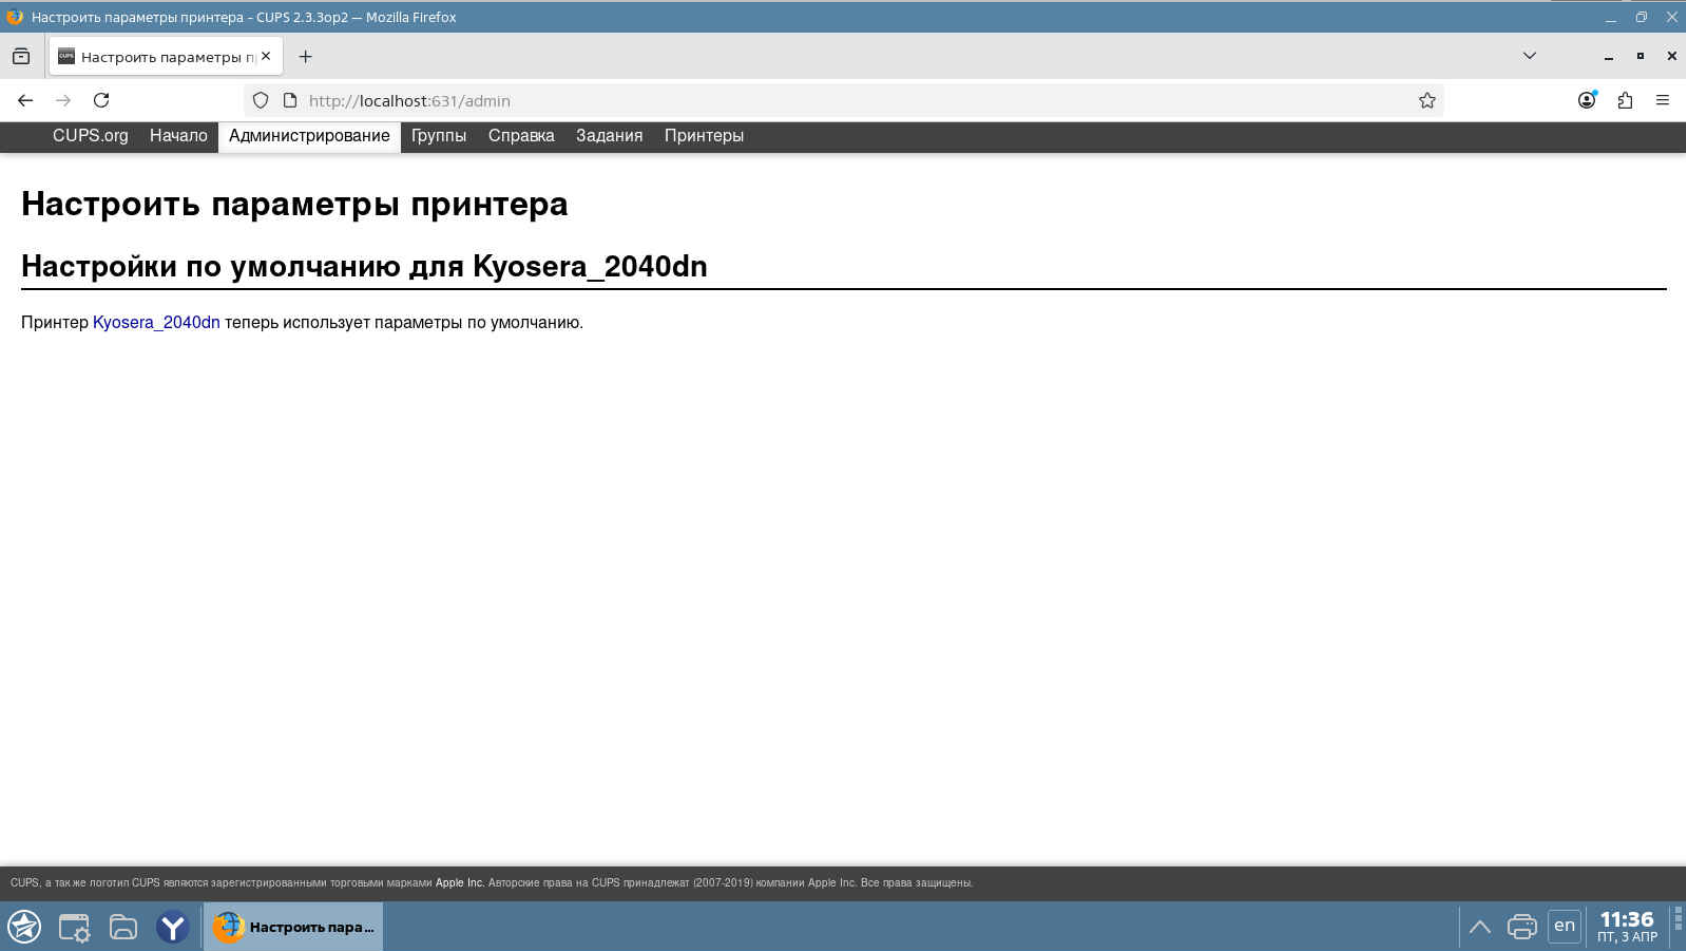Open the Firefox extensions puzzle icon
1686x951 pixels.
coord(1624,100)
